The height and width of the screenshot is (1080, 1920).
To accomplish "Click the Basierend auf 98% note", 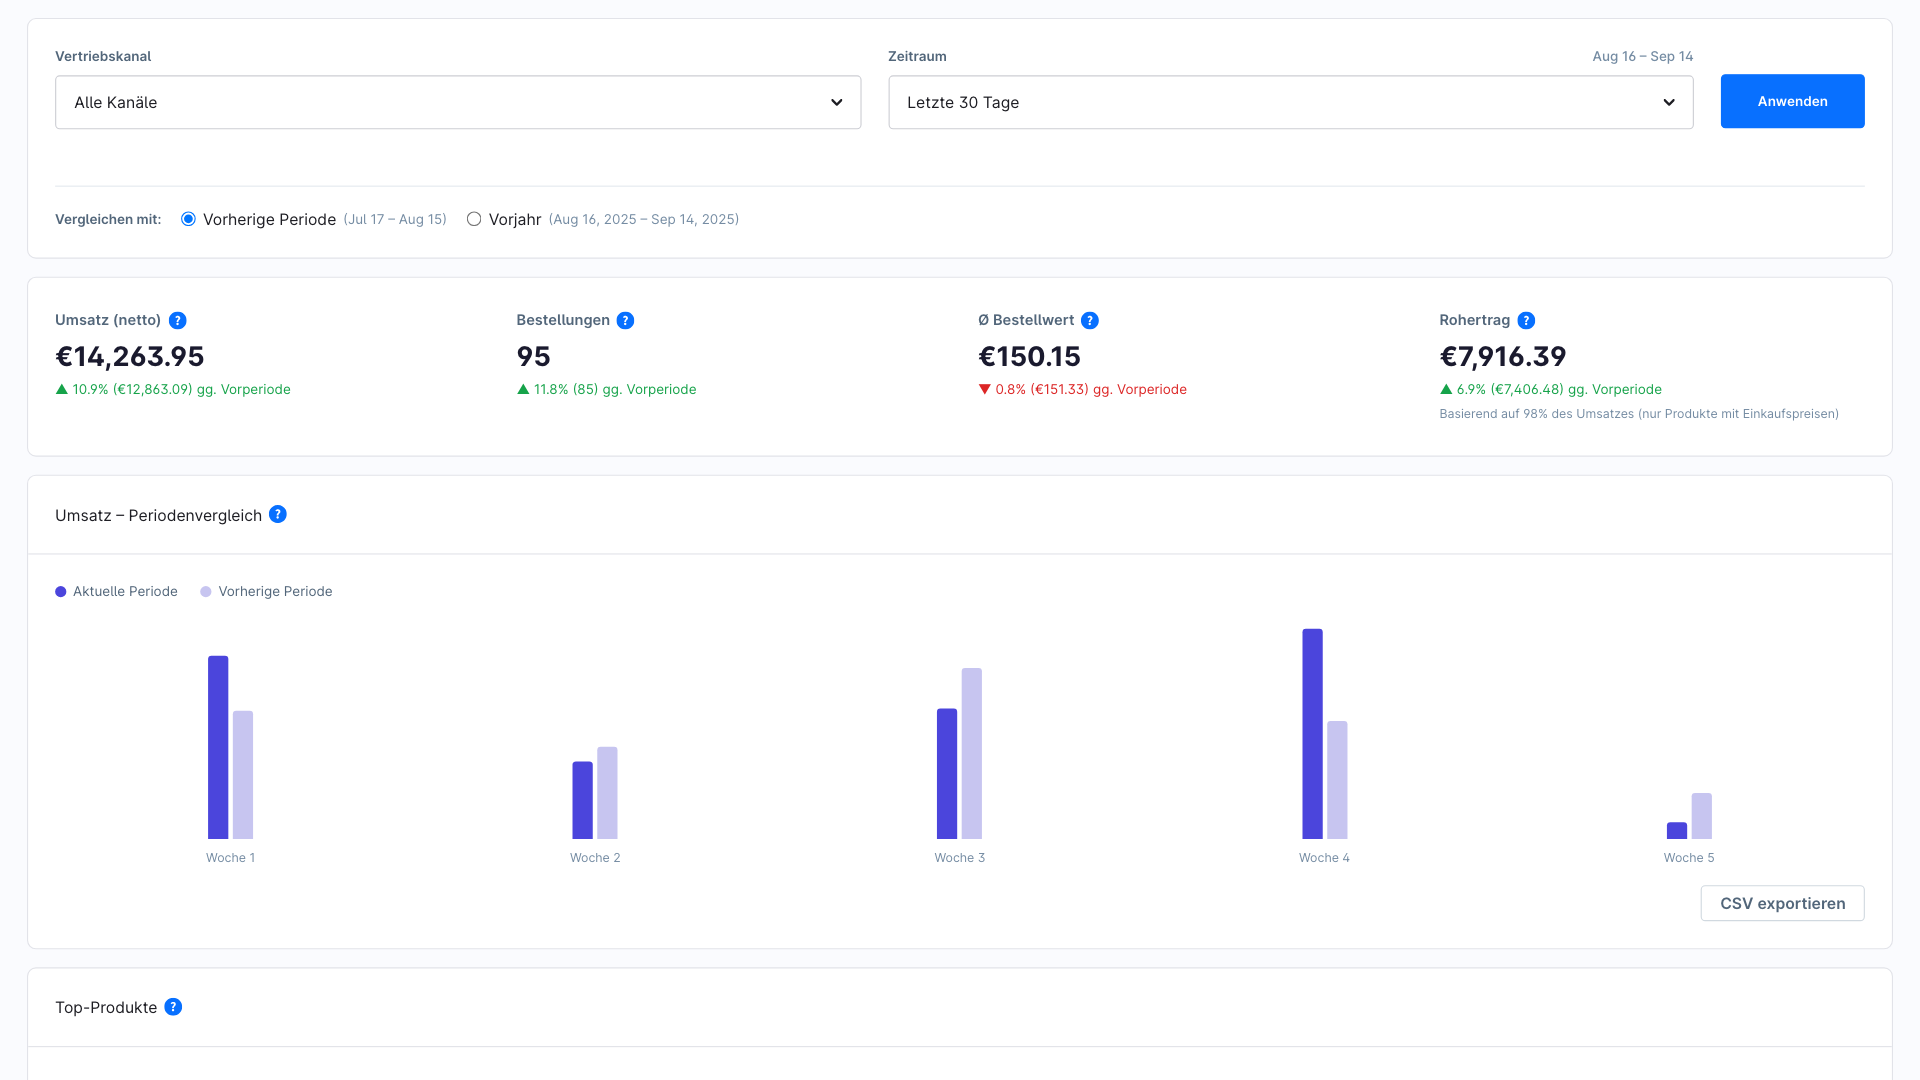I will [x=1639, y=414].
